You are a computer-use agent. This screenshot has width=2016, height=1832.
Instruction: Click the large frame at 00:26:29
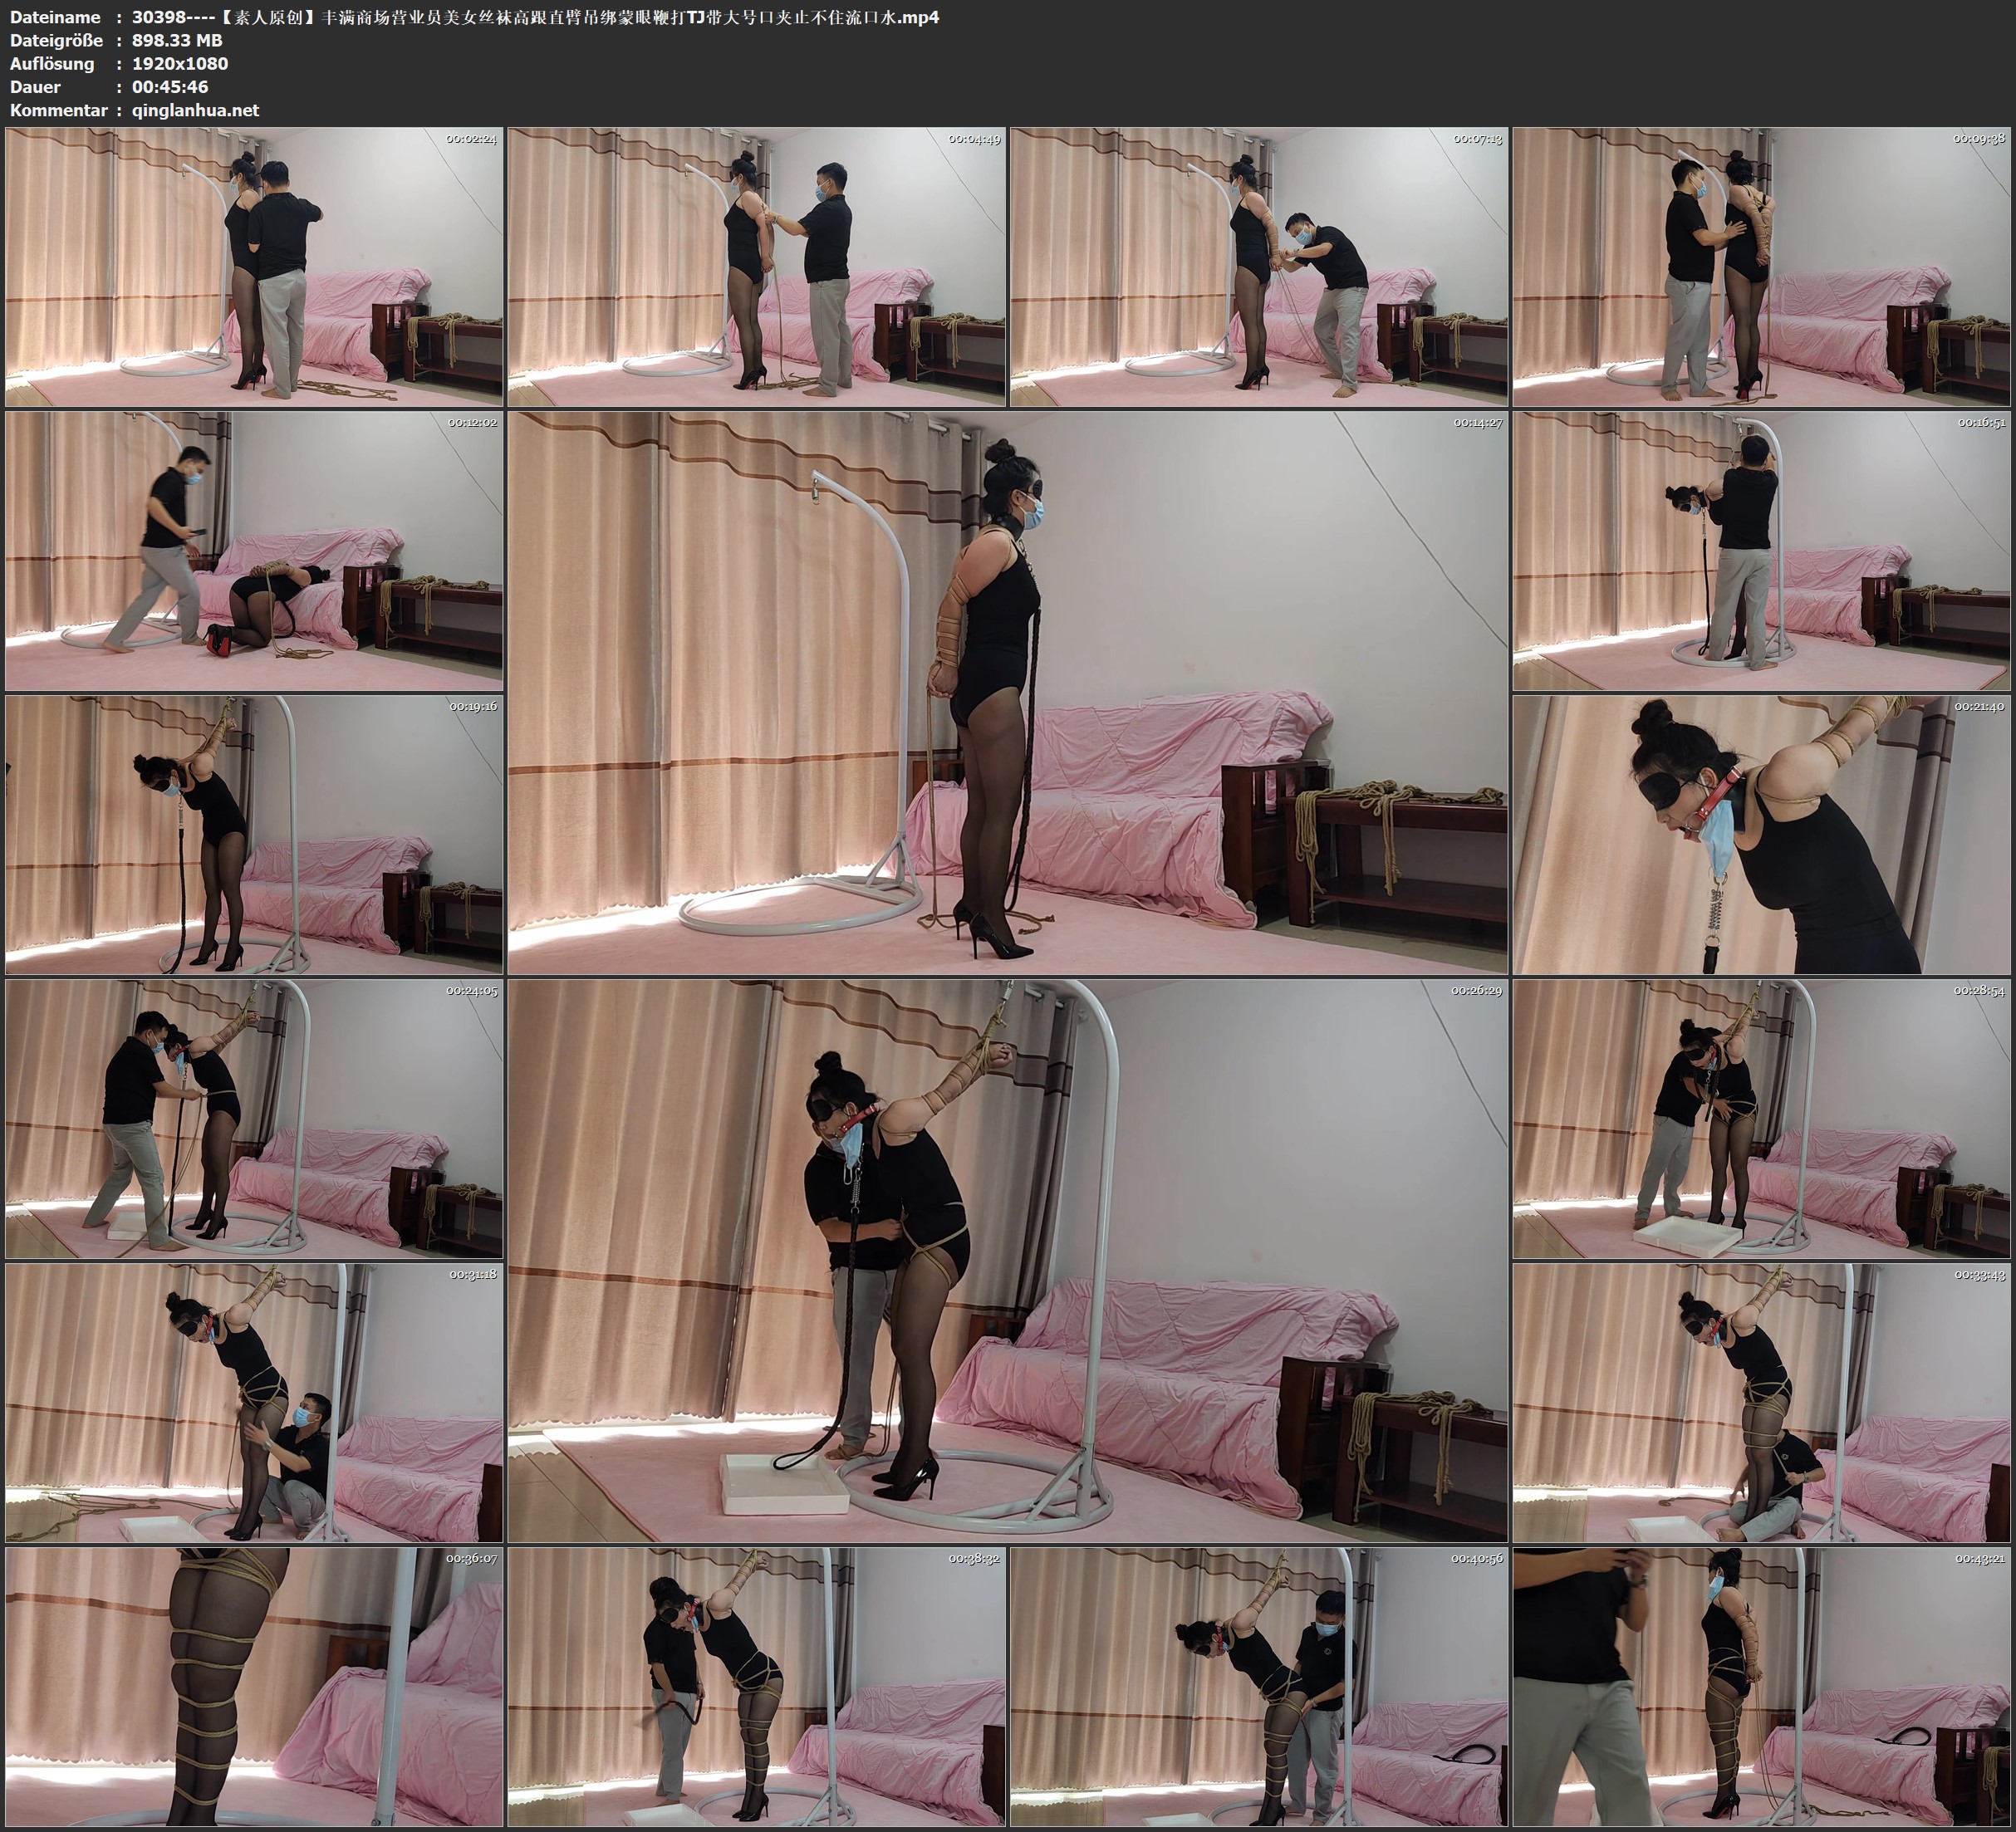pyautogui.click(x=1007, y=1261)
